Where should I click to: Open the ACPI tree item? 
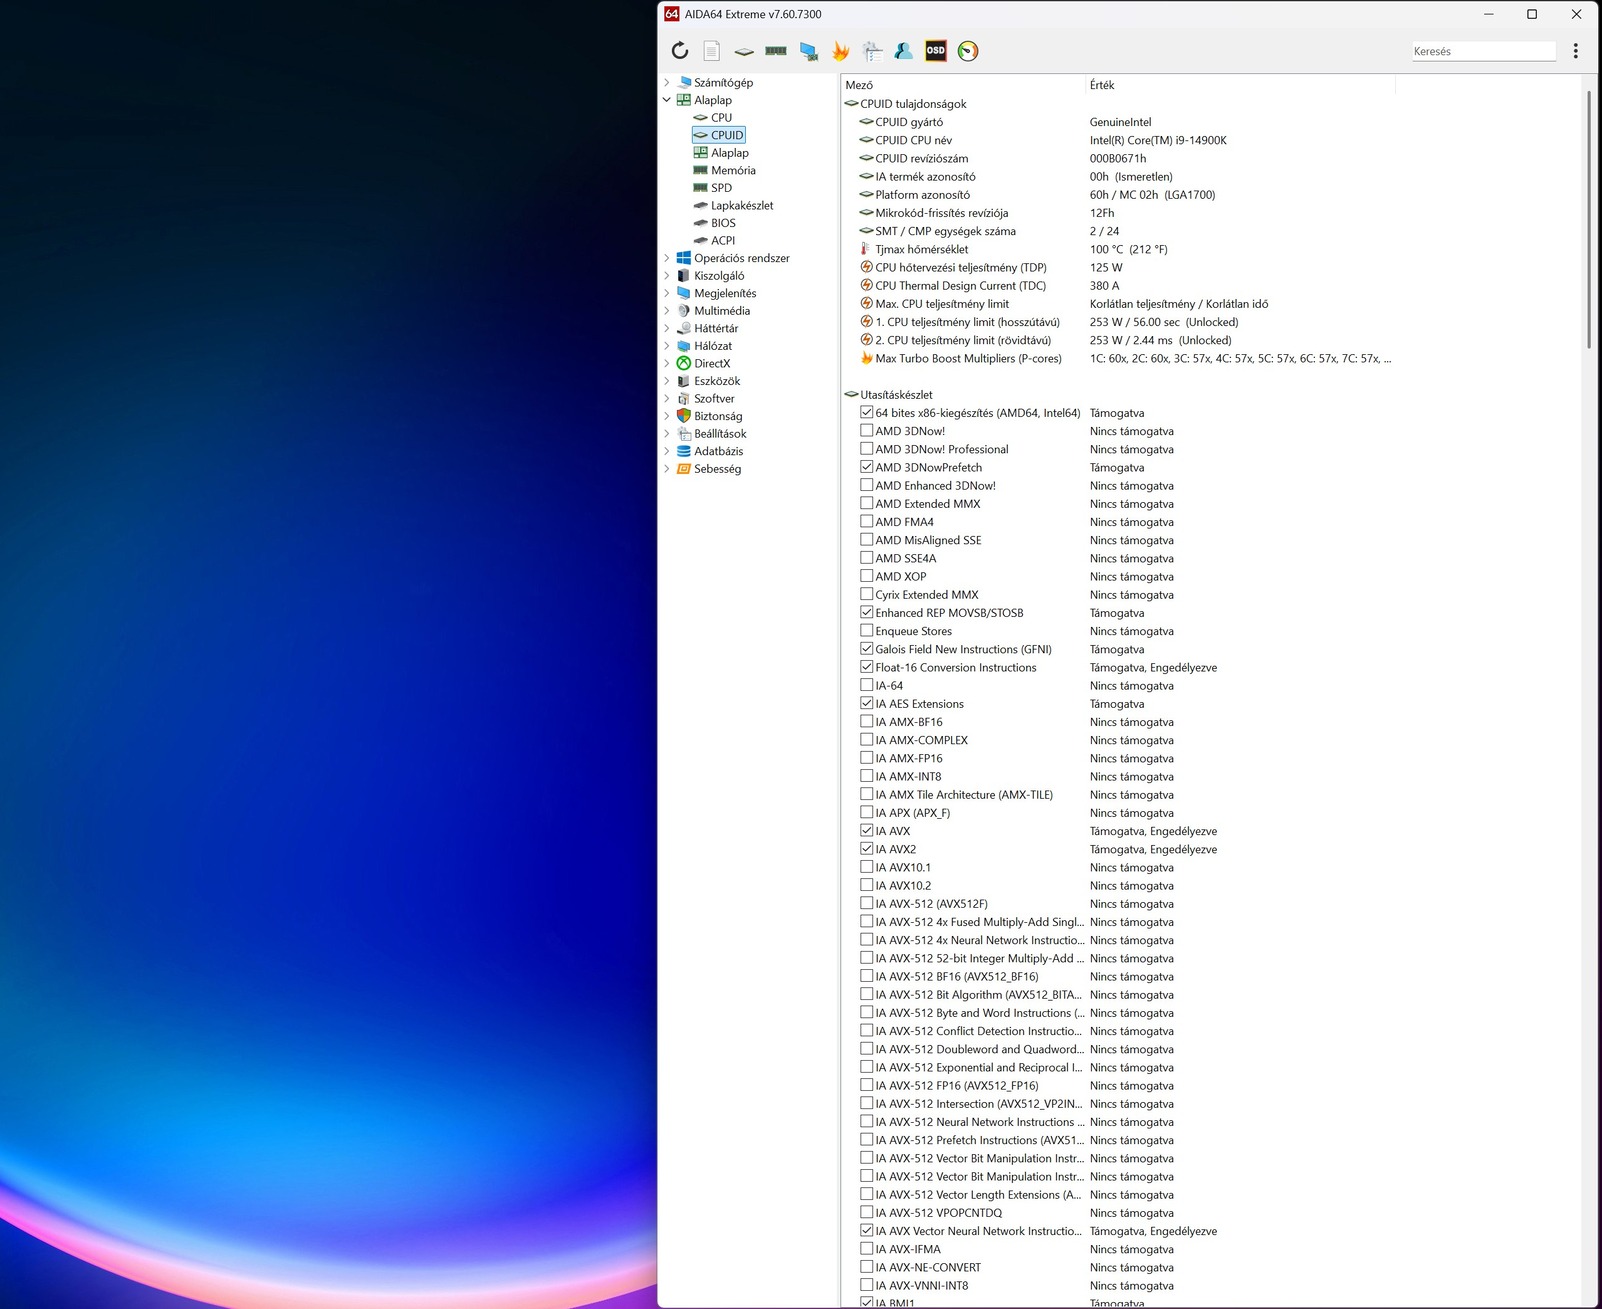[x=723, y=240]
